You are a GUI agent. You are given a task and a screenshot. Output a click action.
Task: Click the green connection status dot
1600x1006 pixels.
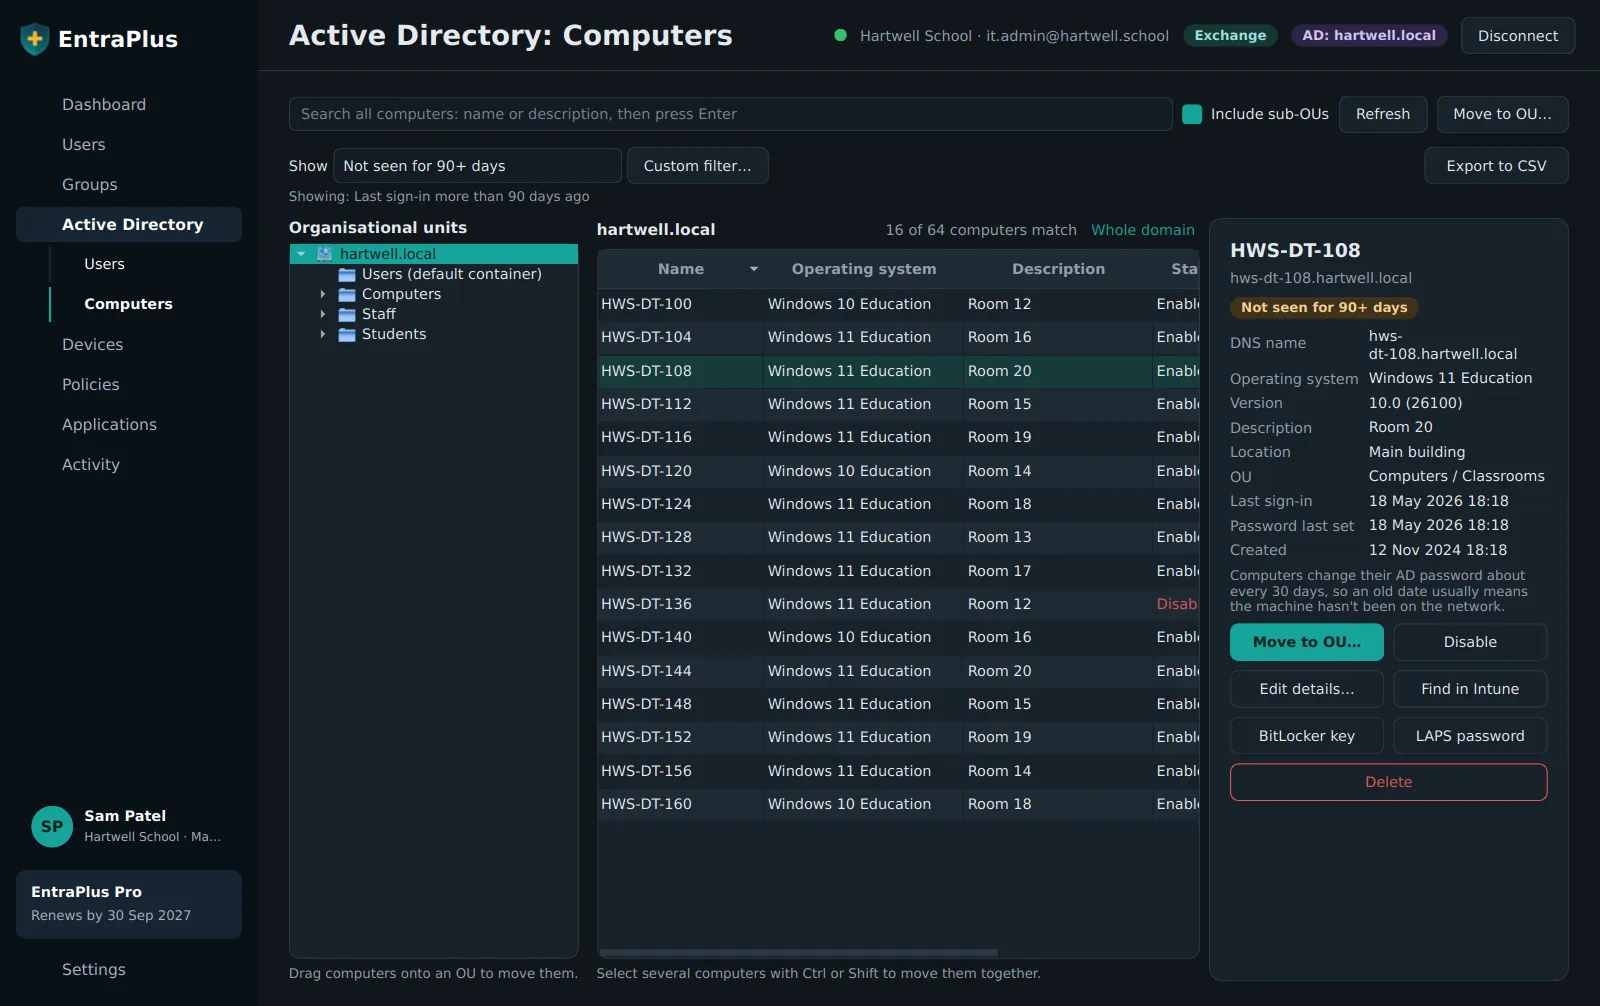point(841,35)
